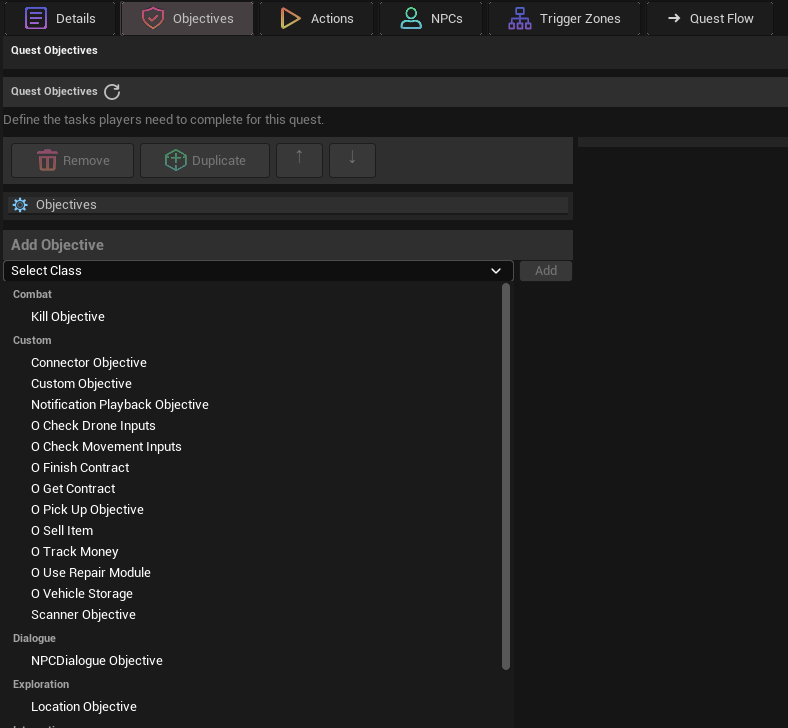This screenshot has height=728, width=788.
Task: Choose NPCDialogue Objective
Action: tap(97, 661)
